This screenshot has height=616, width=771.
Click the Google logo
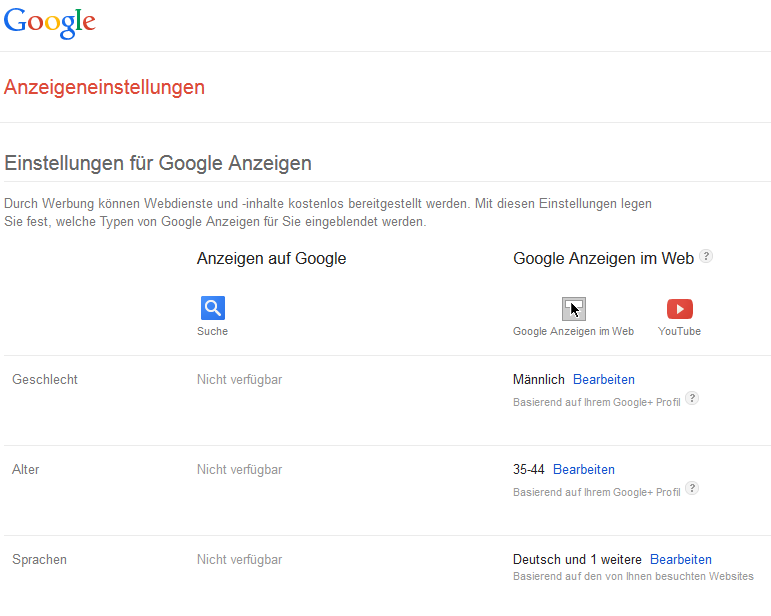click(50, 23)
